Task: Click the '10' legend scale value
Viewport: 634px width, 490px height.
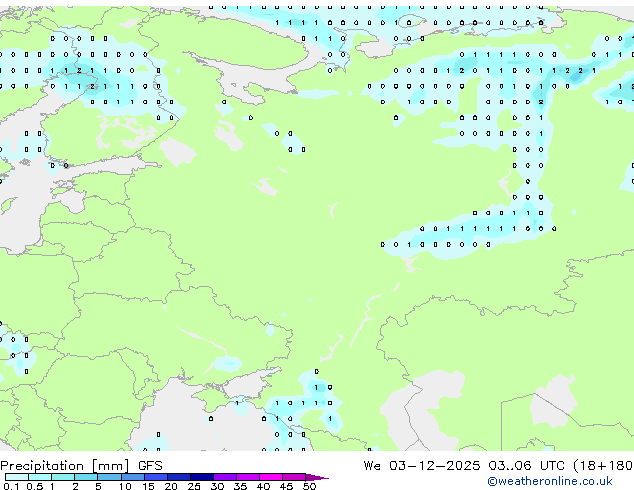Action: pos(125,486)
